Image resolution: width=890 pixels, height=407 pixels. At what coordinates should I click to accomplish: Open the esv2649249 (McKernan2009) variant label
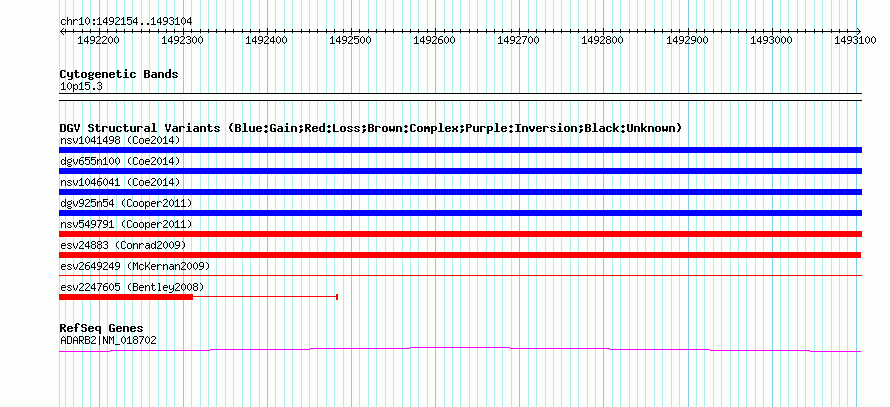(135, 266)
